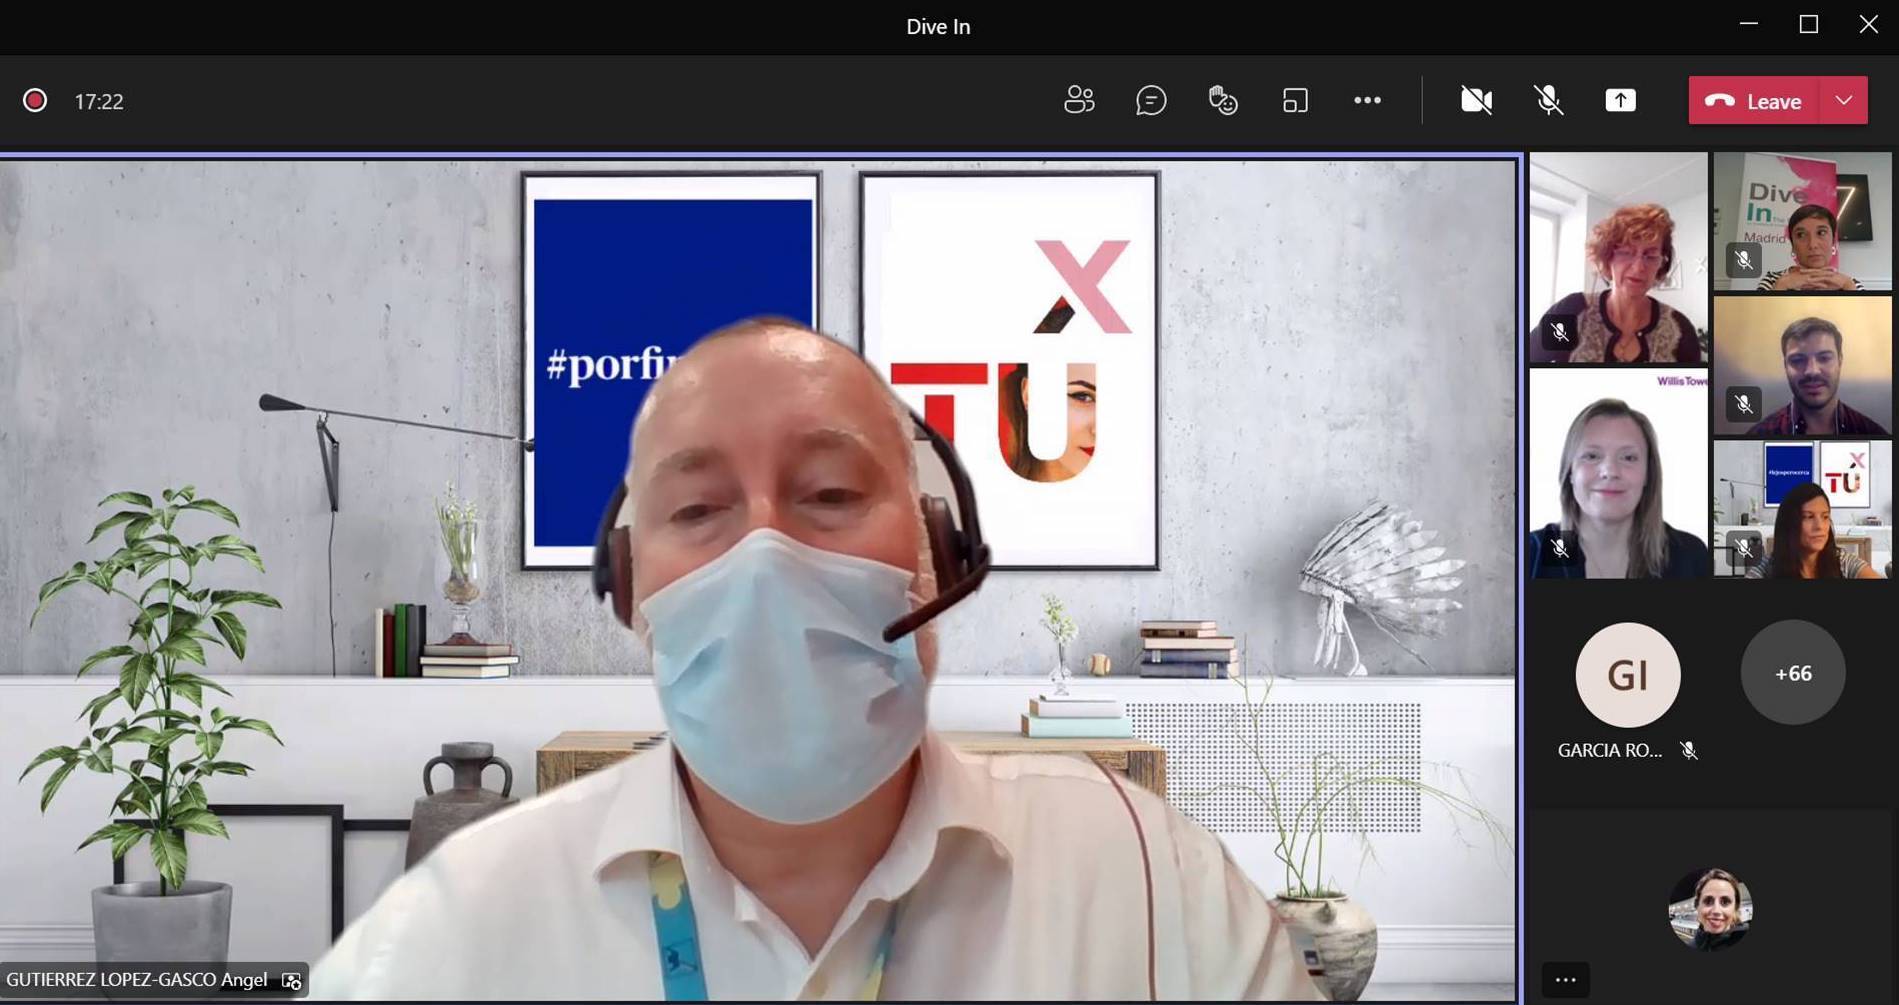This screenshot has height=1005, width=1899.
Task: Select the Dive In Madrid video tile
Action: tap(1802, 221)
